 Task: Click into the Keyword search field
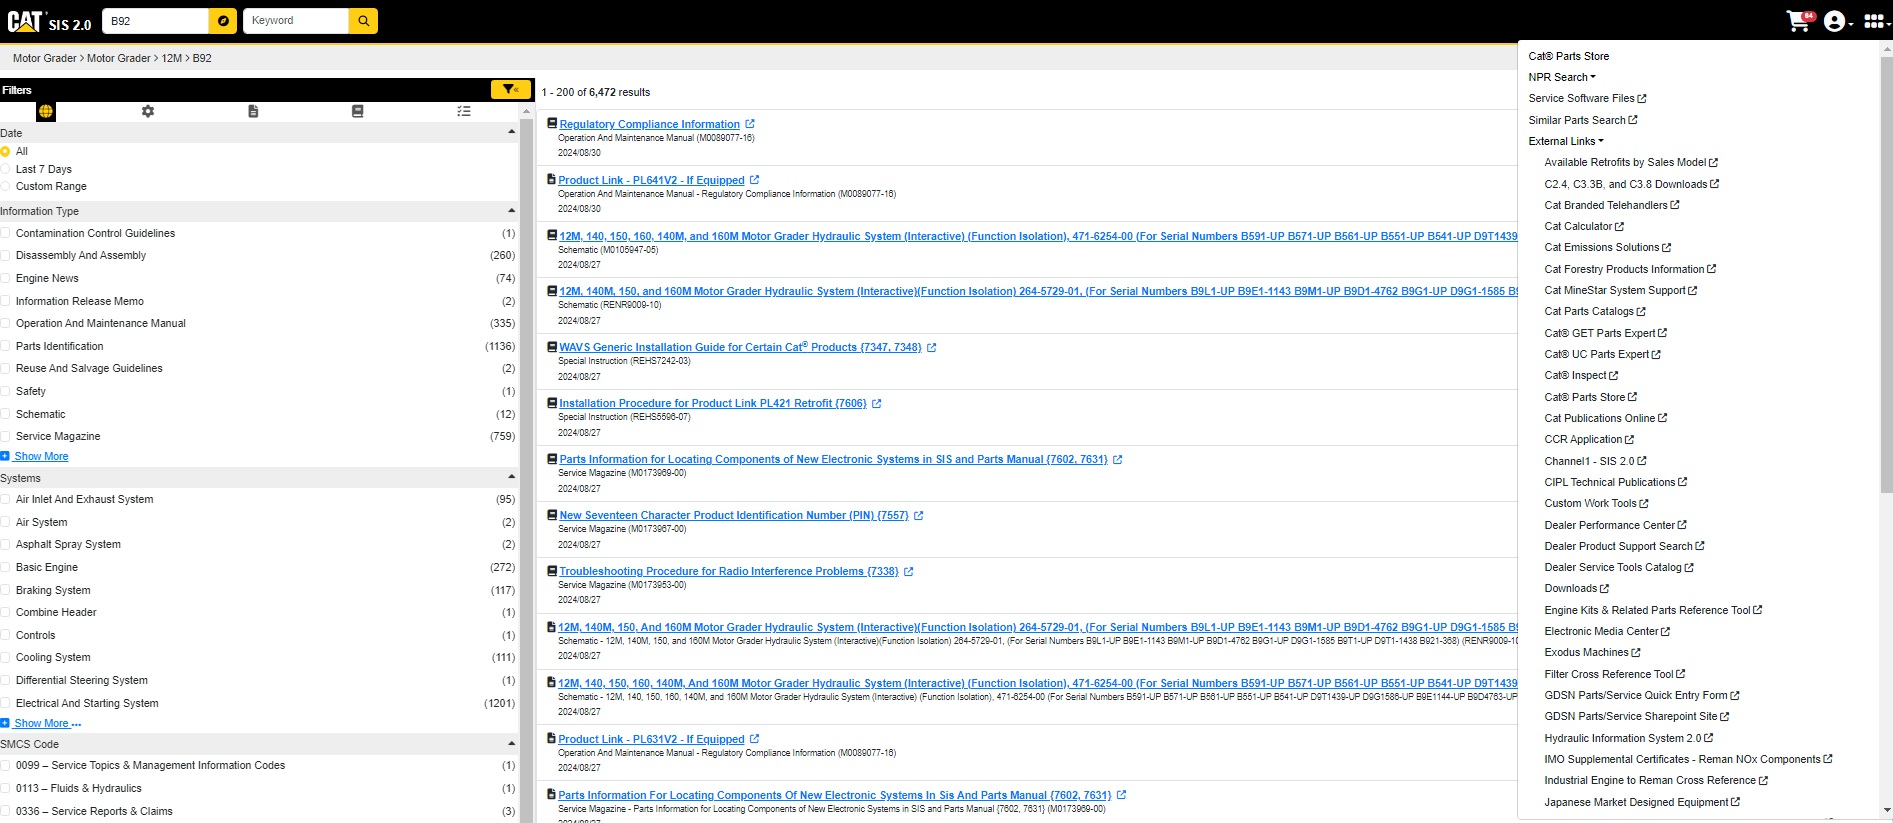297,21
